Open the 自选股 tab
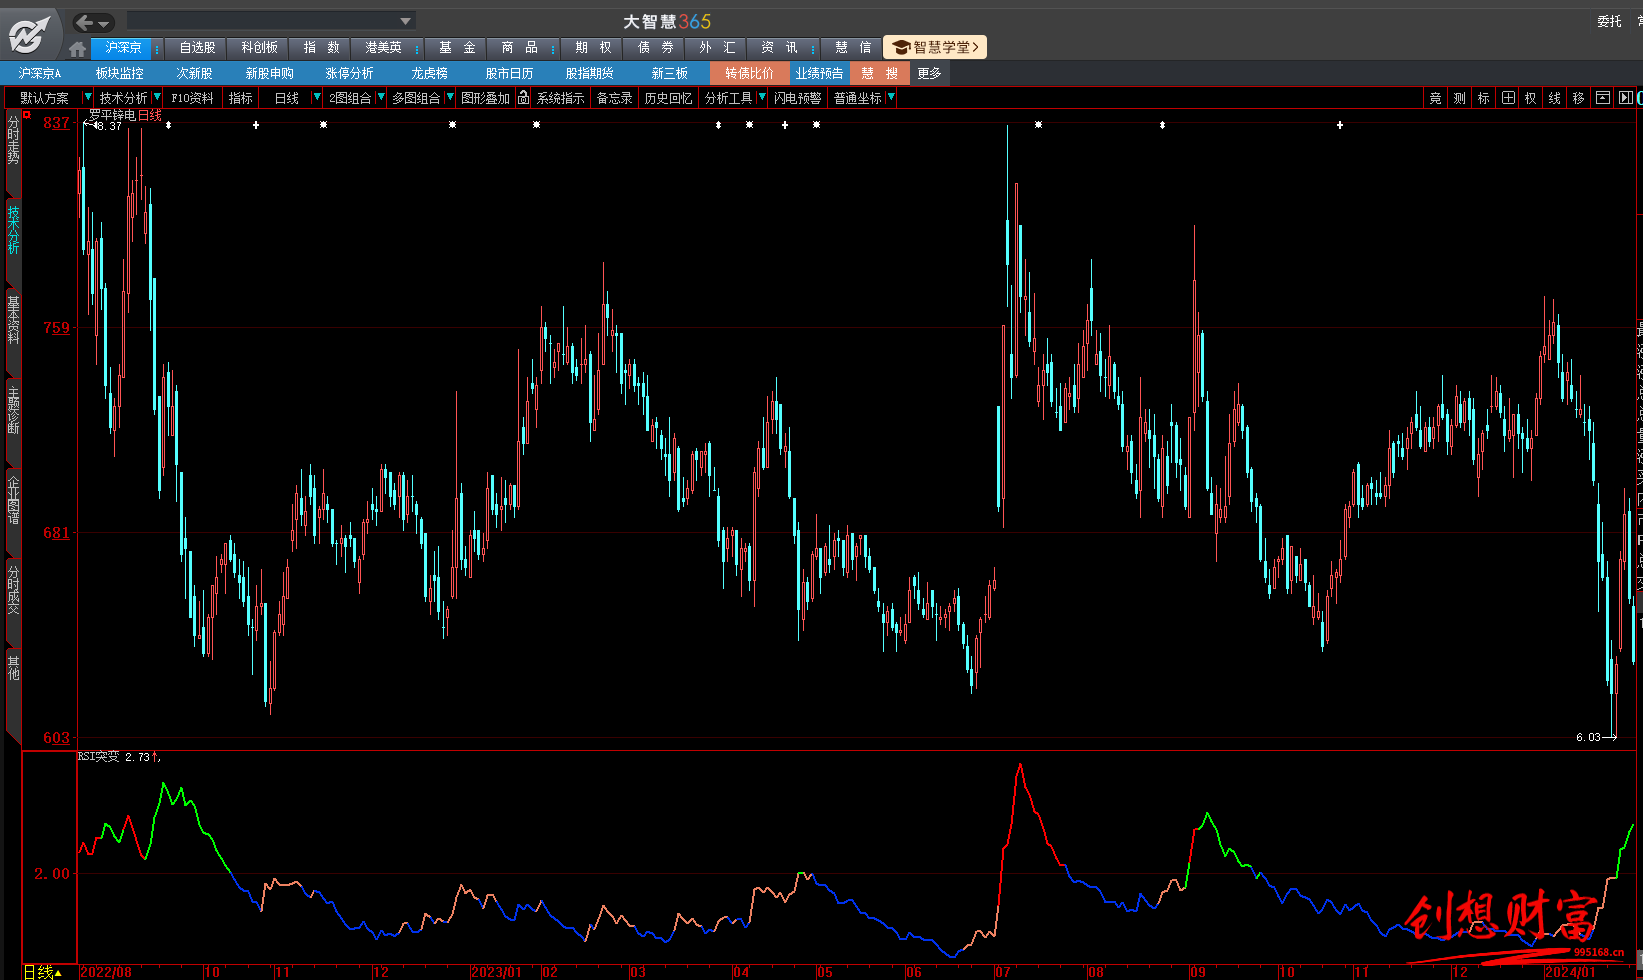 (x=197, y=48)
